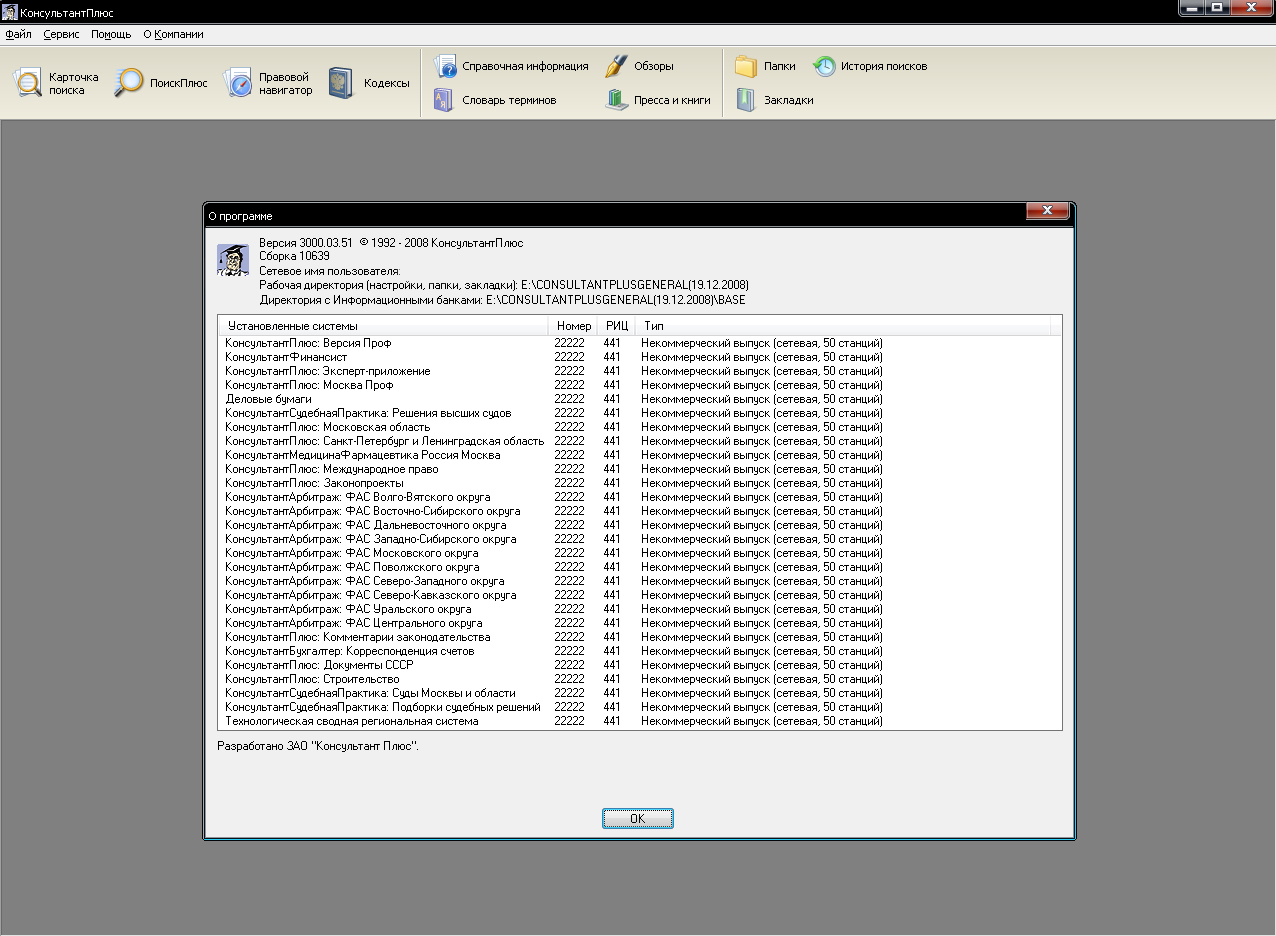Open the Помощь menu
The height and width of the screenshot is (936, 1276).
pyautogui.click(x=111, y=34)
